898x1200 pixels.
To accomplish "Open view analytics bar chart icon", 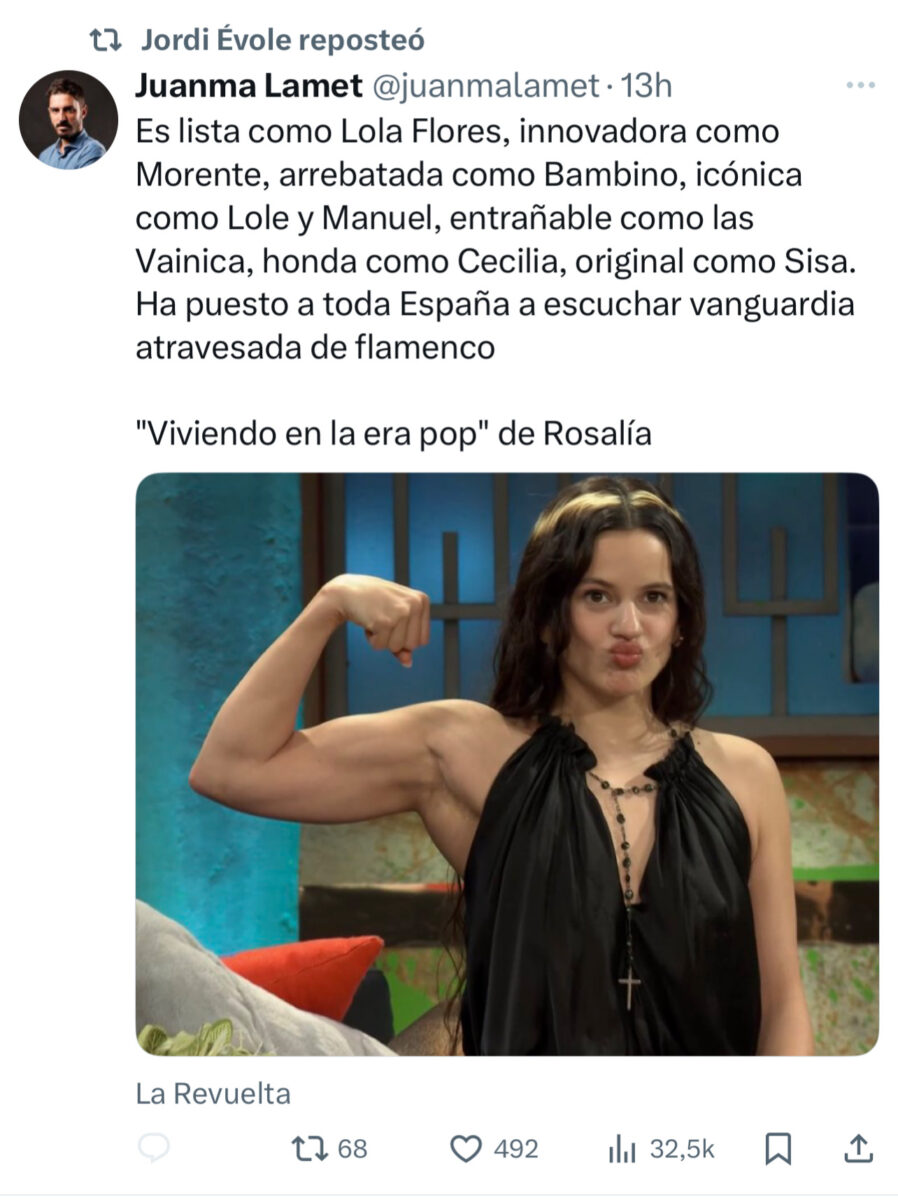I will [x=623, y=1149].
